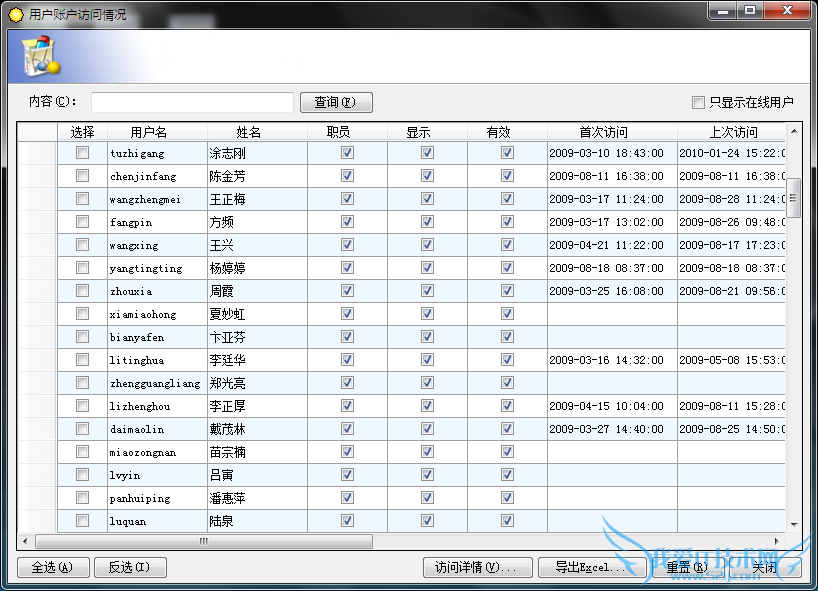Click the vertical scrollbar thumb
The width and height of the screenshot is (818, 591).
[794, 198]
